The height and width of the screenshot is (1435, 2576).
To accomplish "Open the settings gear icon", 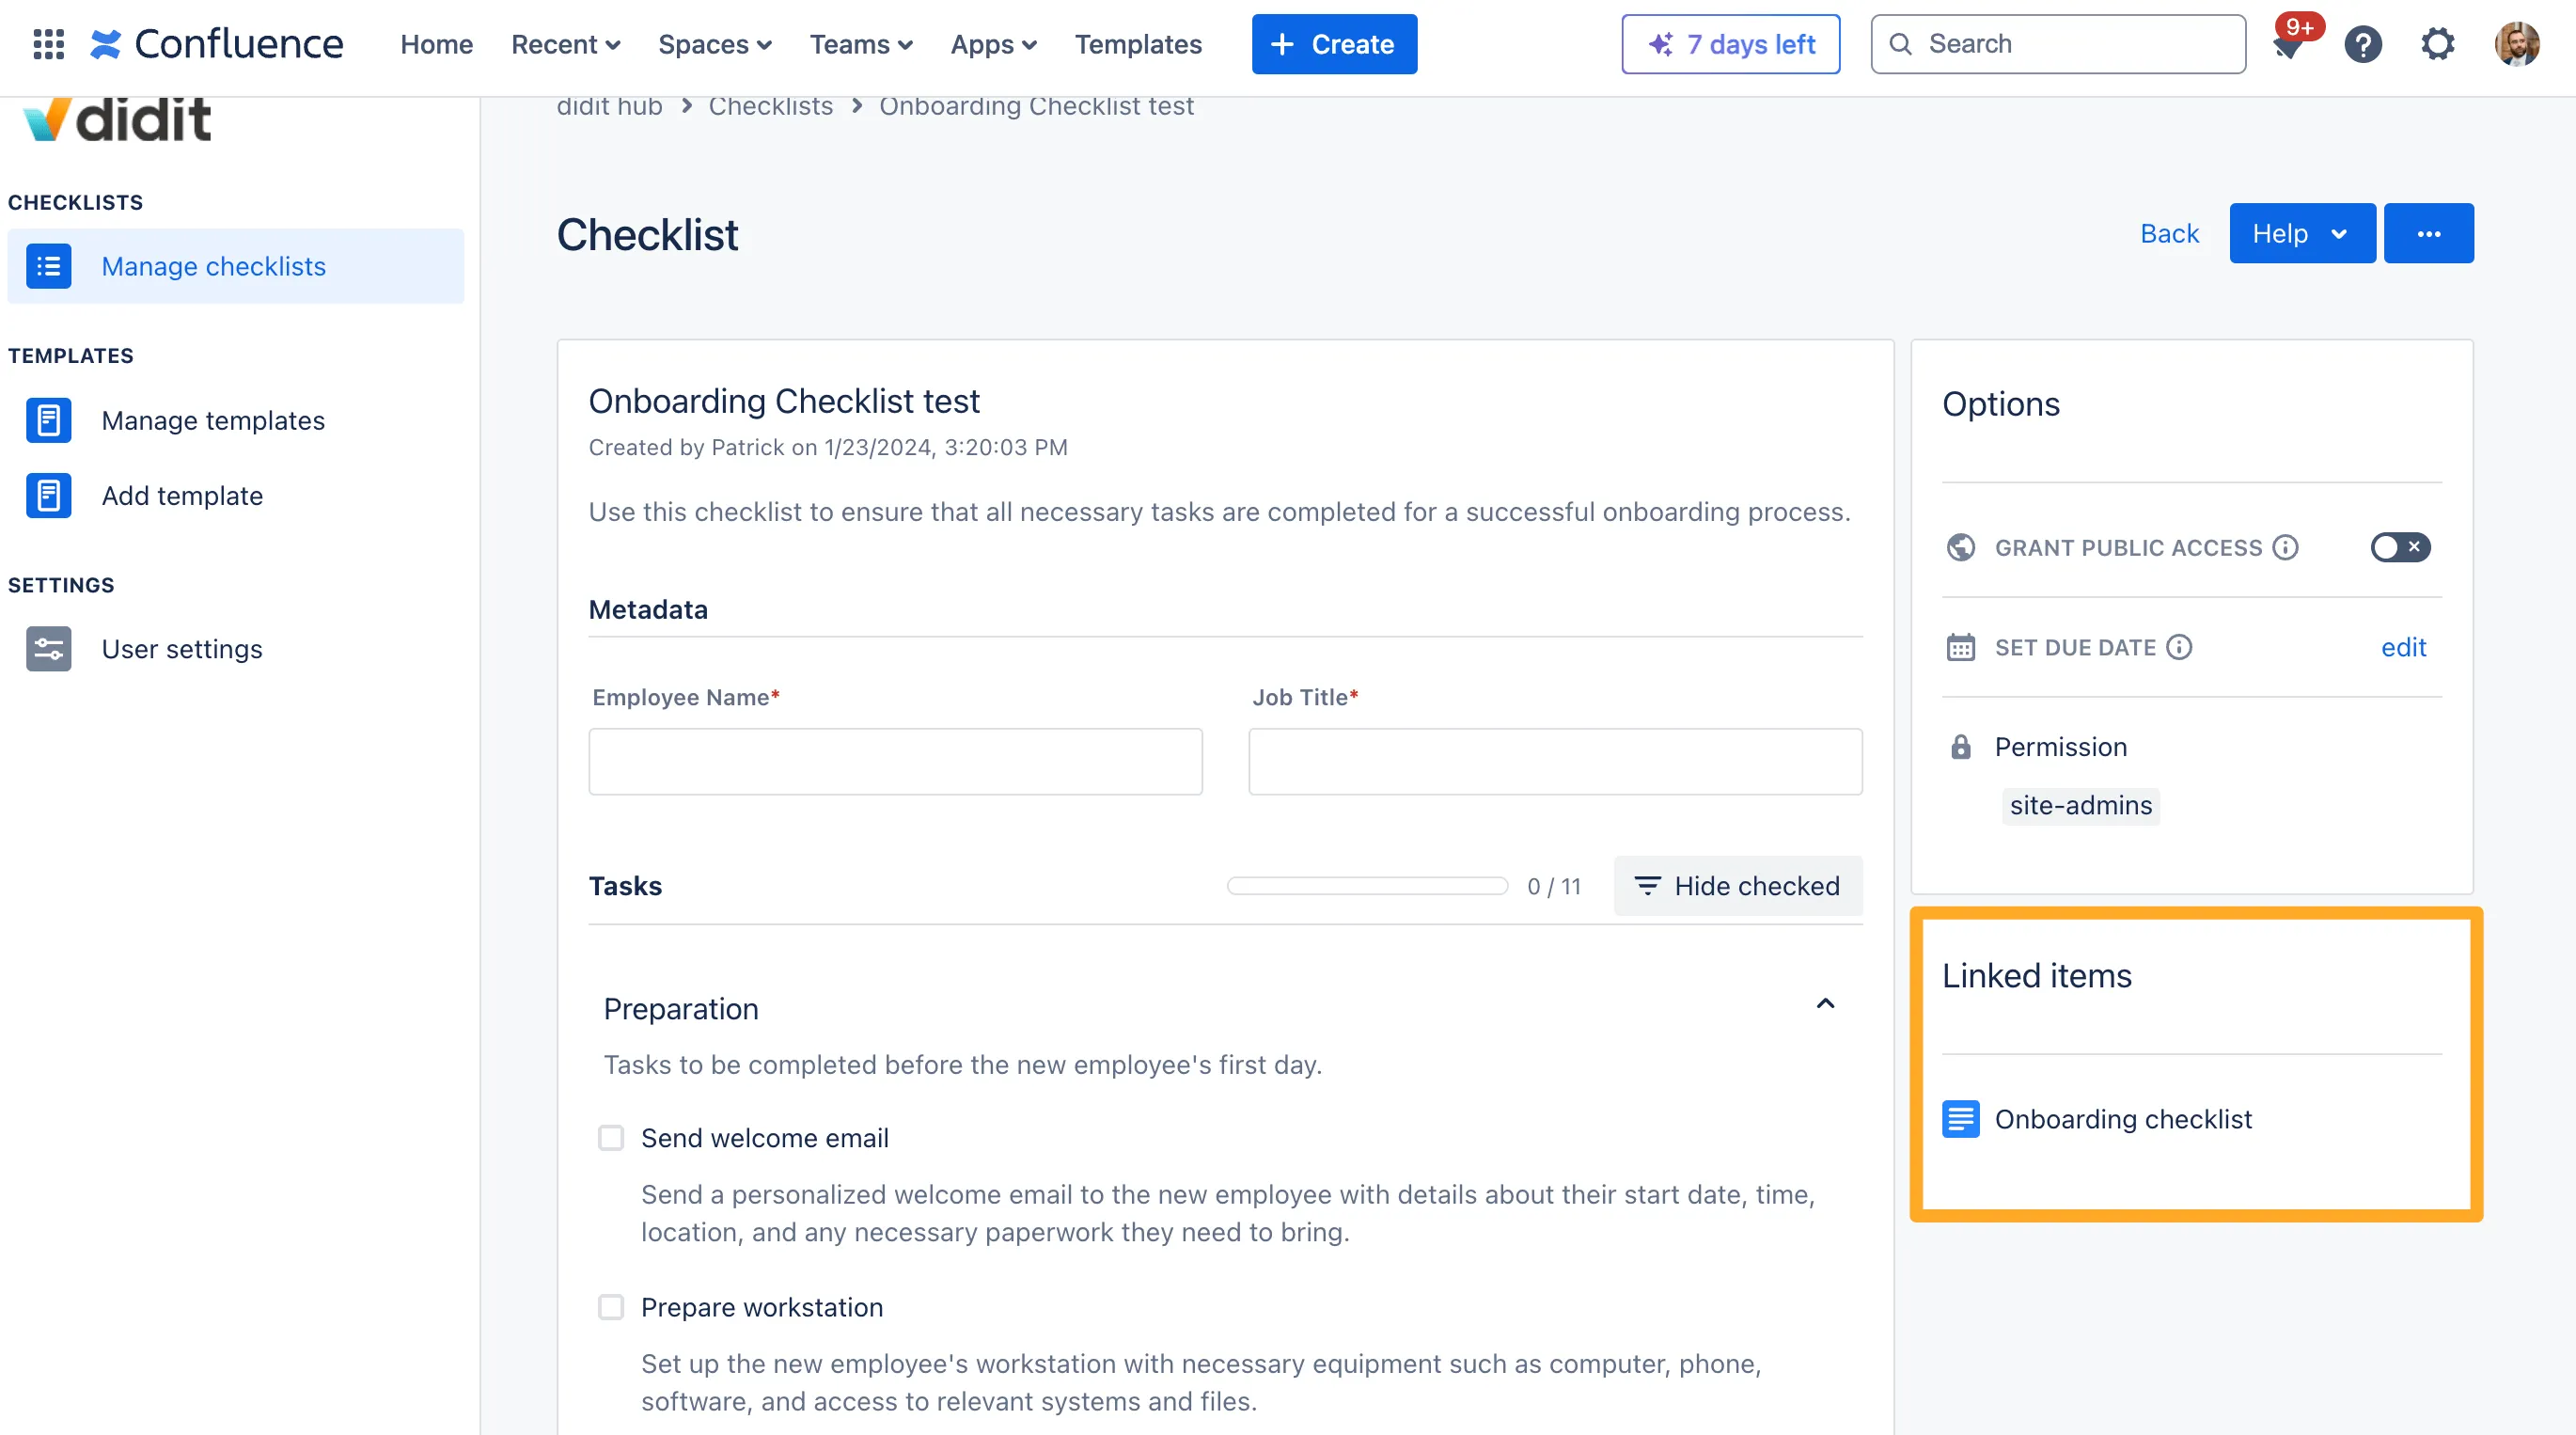I will click(2438, 44).
